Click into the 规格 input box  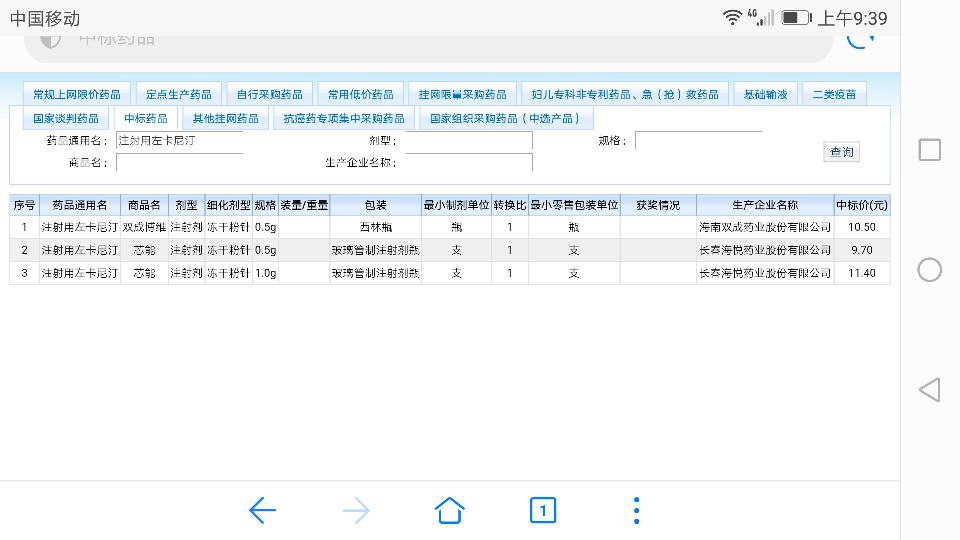(697, 141)
